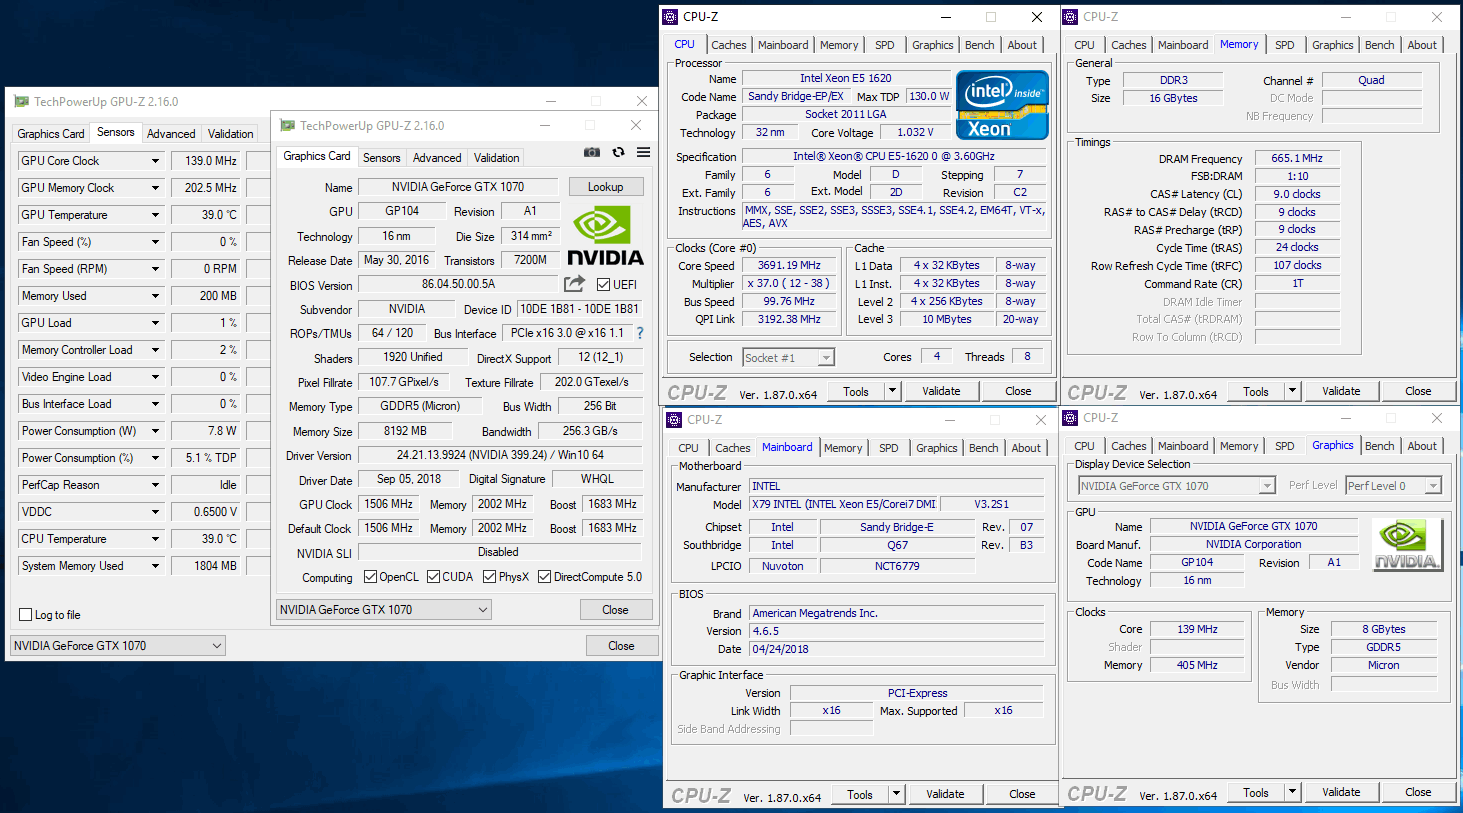Image resolution: width=1463 pixels, height=813 pixels.
Task: Open the VDDC sensor dropdown
Action: [x=155, y=512]
